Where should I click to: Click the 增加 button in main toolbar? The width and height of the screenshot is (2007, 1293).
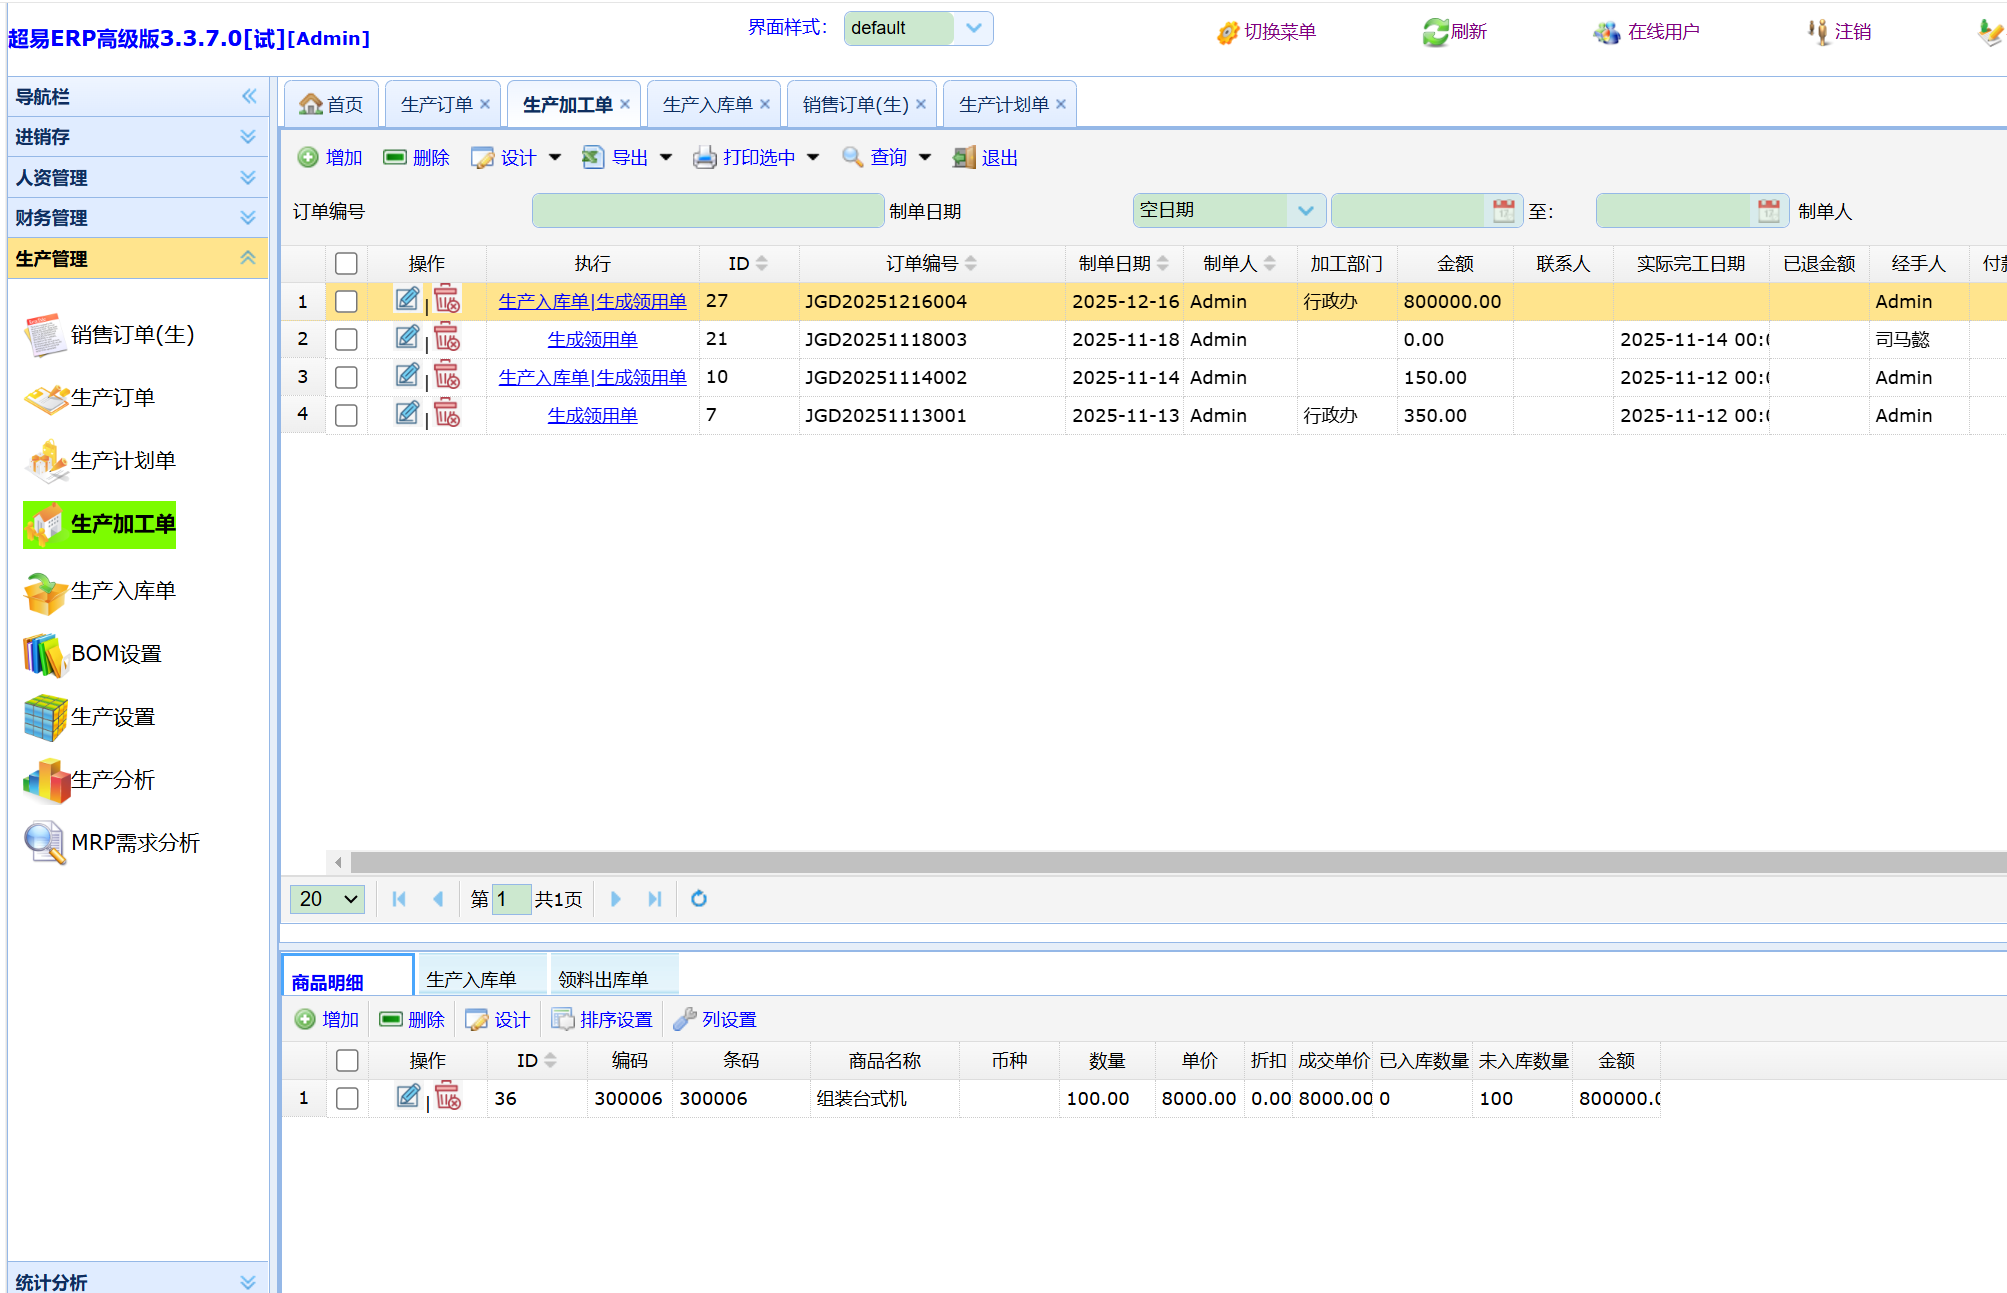(330, 158)
